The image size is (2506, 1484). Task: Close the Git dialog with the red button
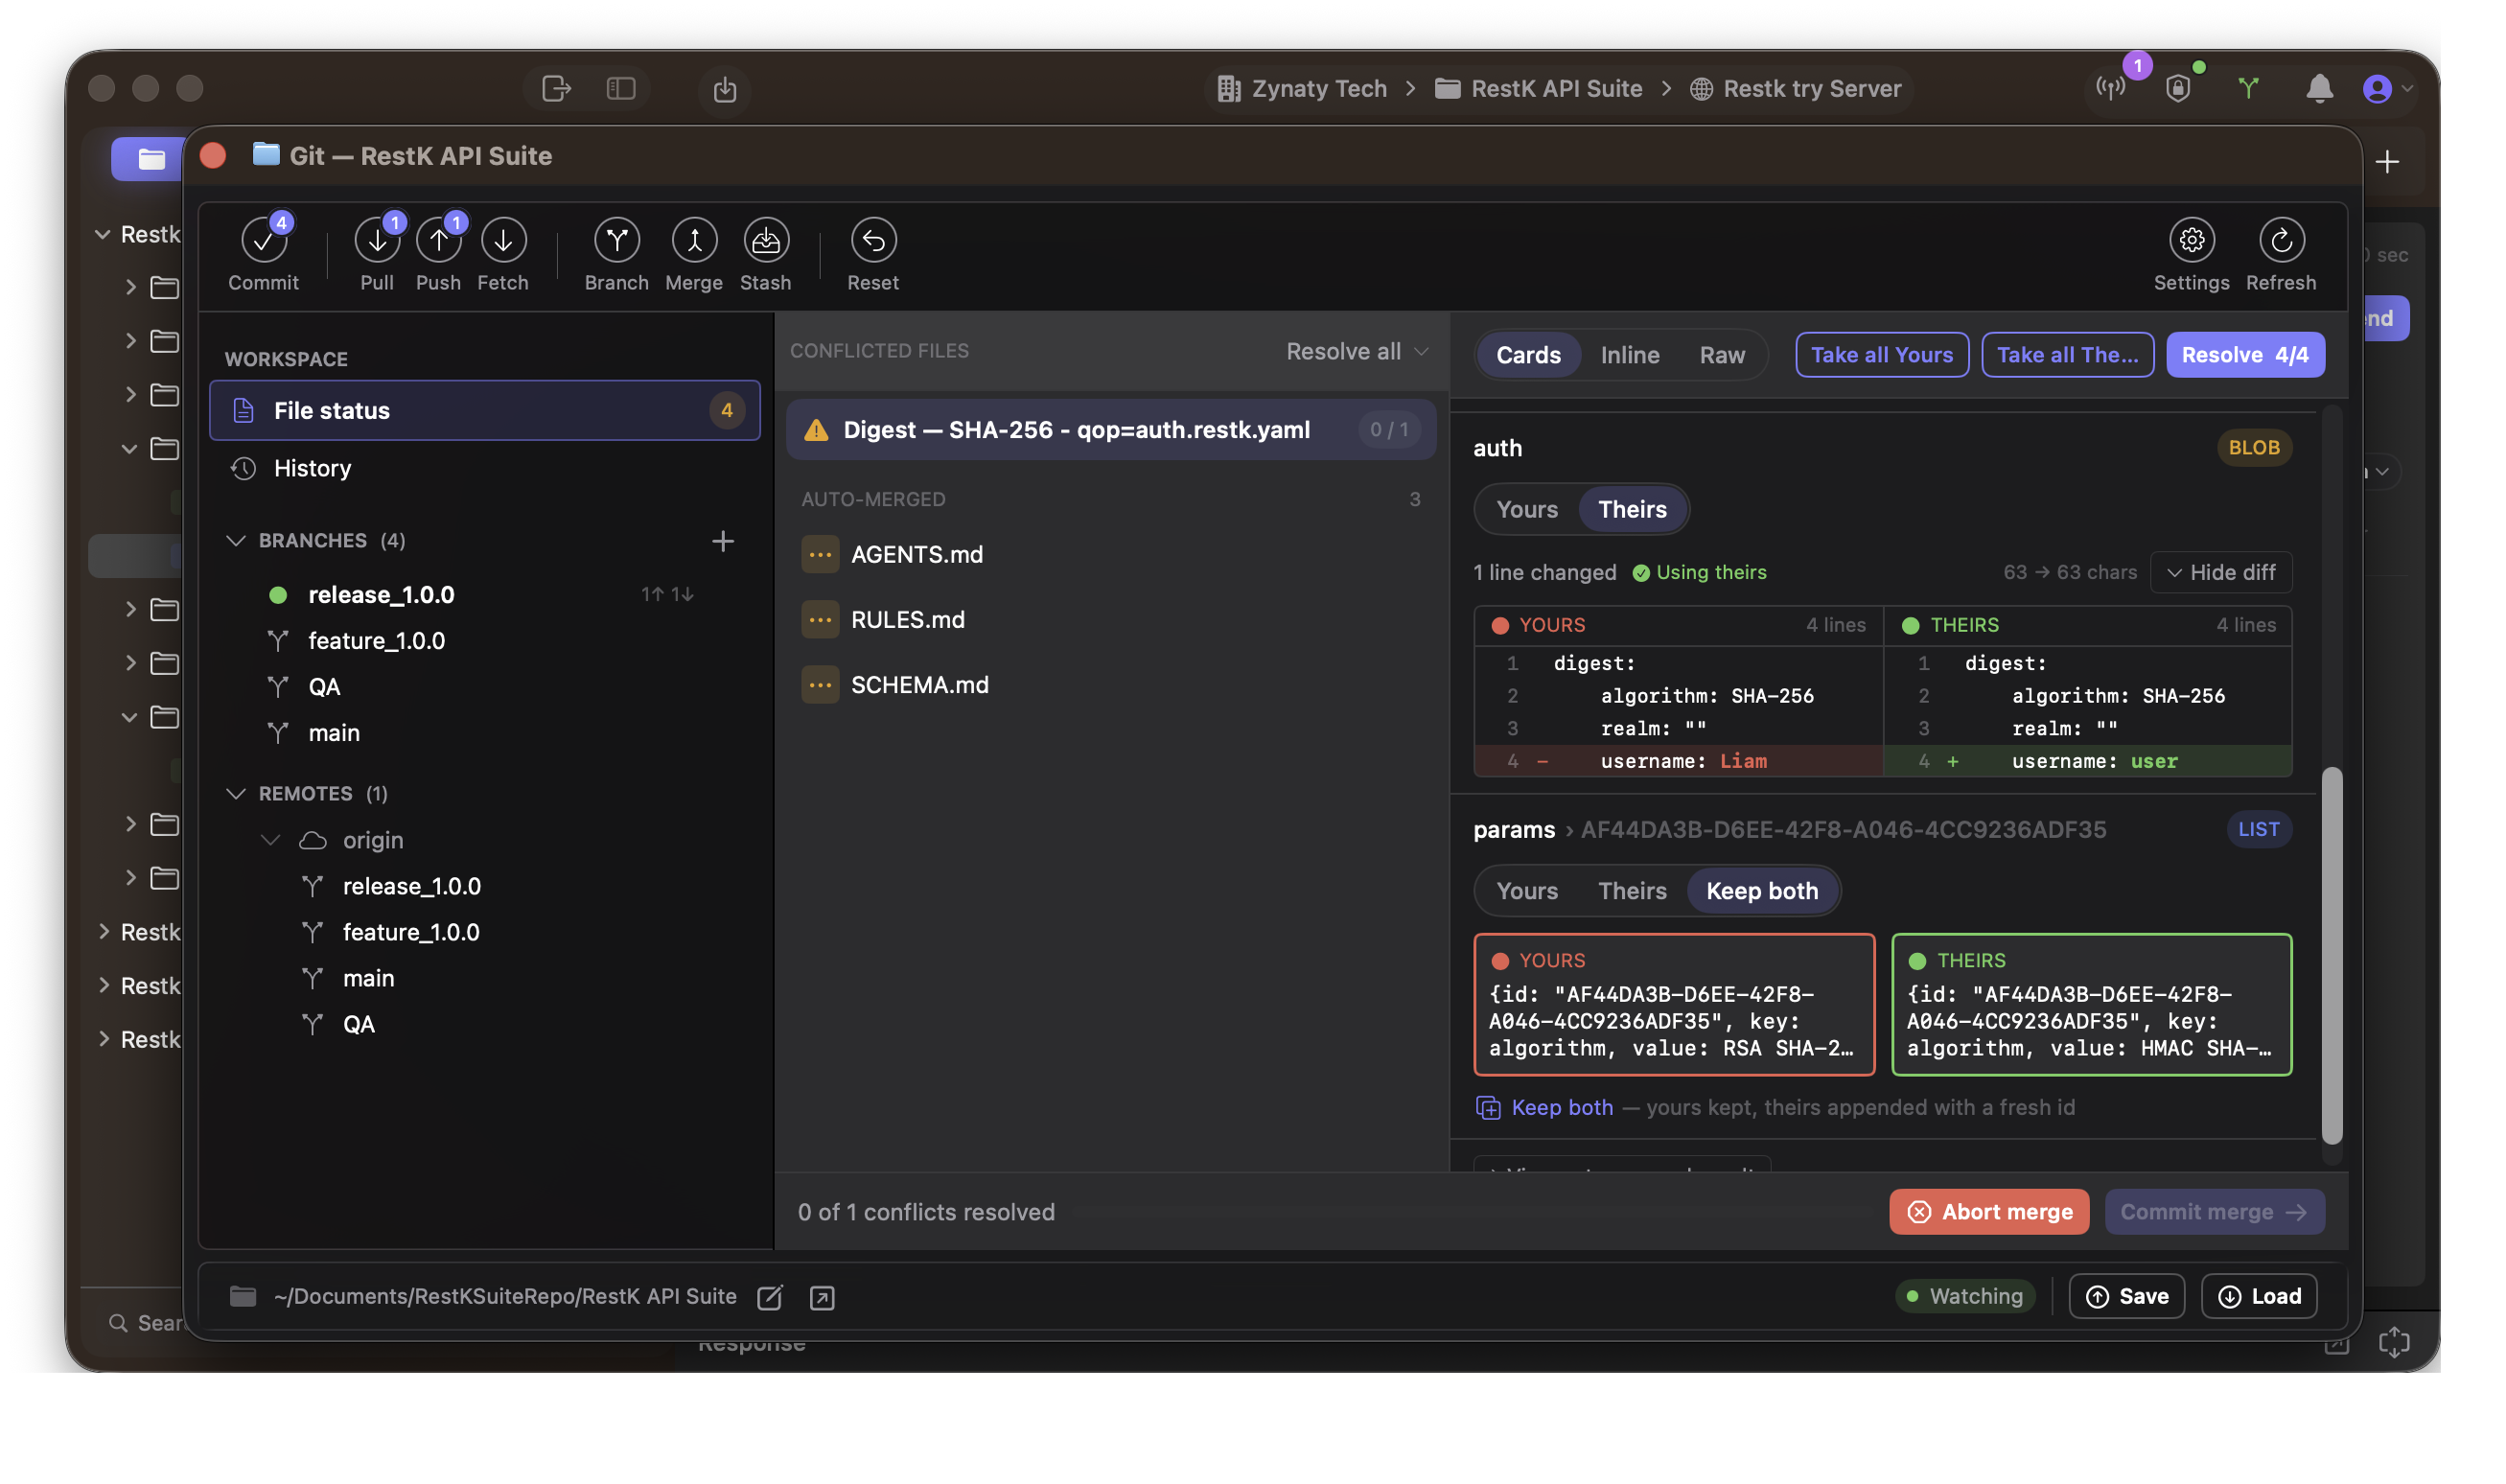tap(213, 155)
